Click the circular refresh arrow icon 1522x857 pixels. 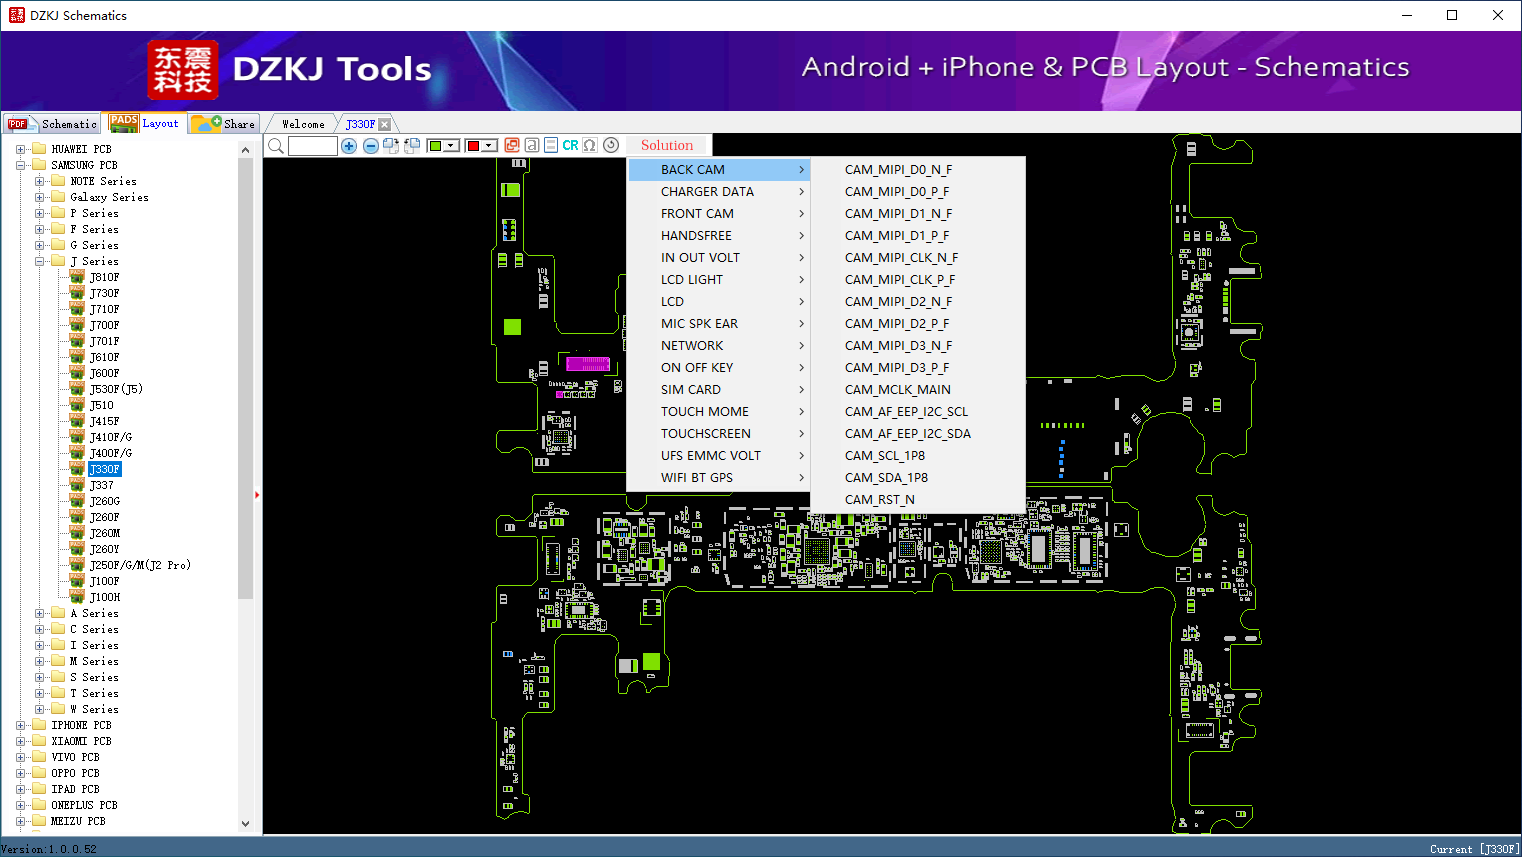point(611,145)
